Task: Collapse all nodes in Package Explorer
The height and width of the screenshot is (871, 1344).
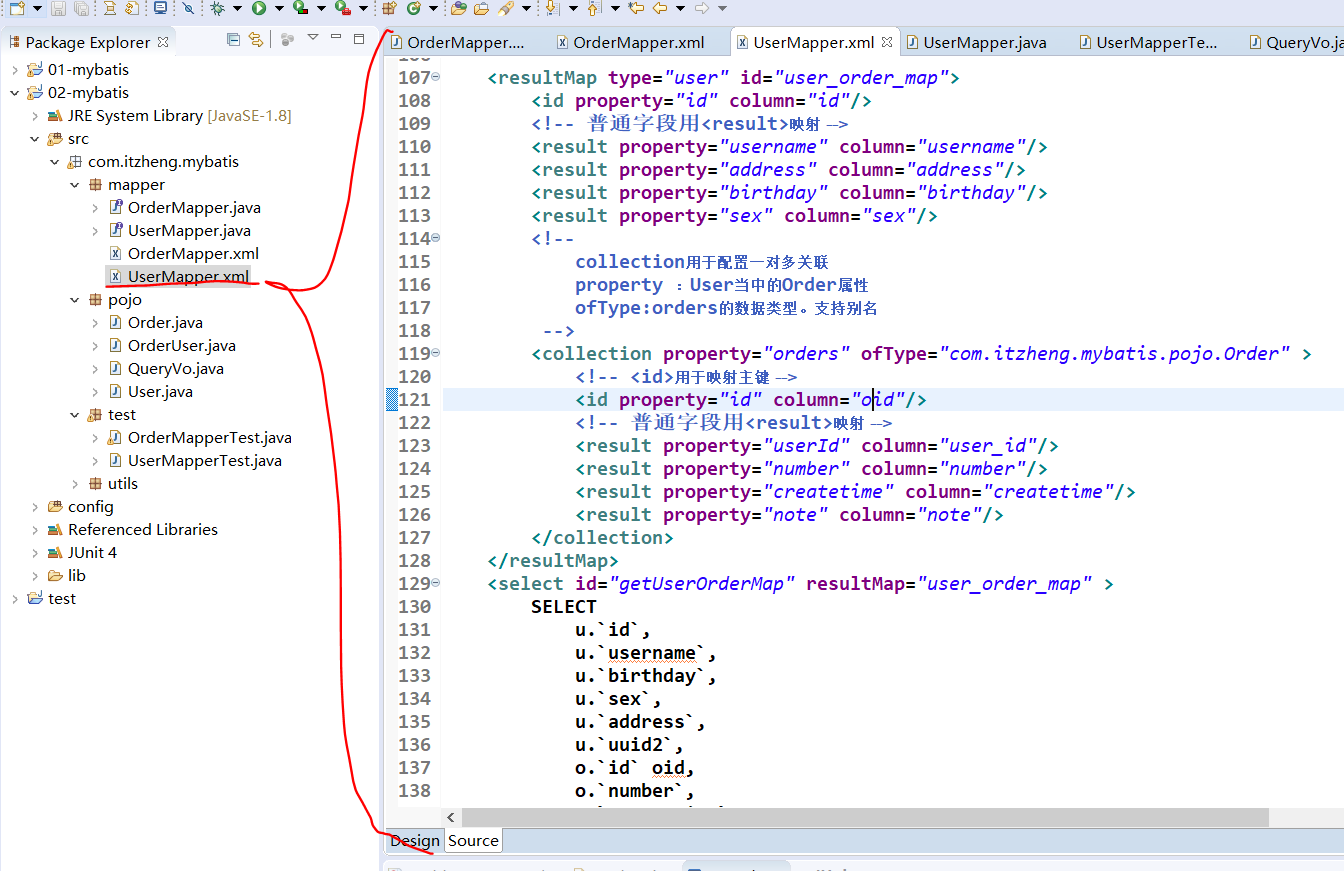Action: point(233,40)
